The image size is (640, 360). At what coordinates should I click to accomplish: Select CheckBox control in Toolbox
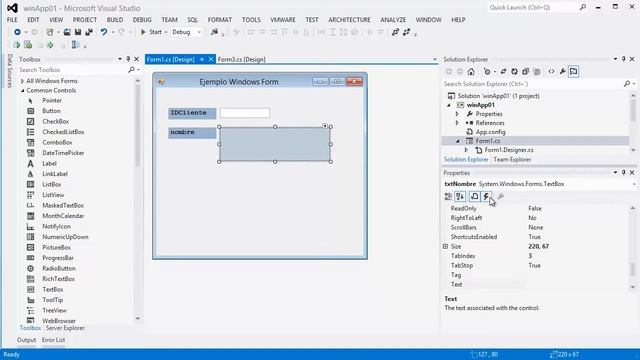coord(56,121)
